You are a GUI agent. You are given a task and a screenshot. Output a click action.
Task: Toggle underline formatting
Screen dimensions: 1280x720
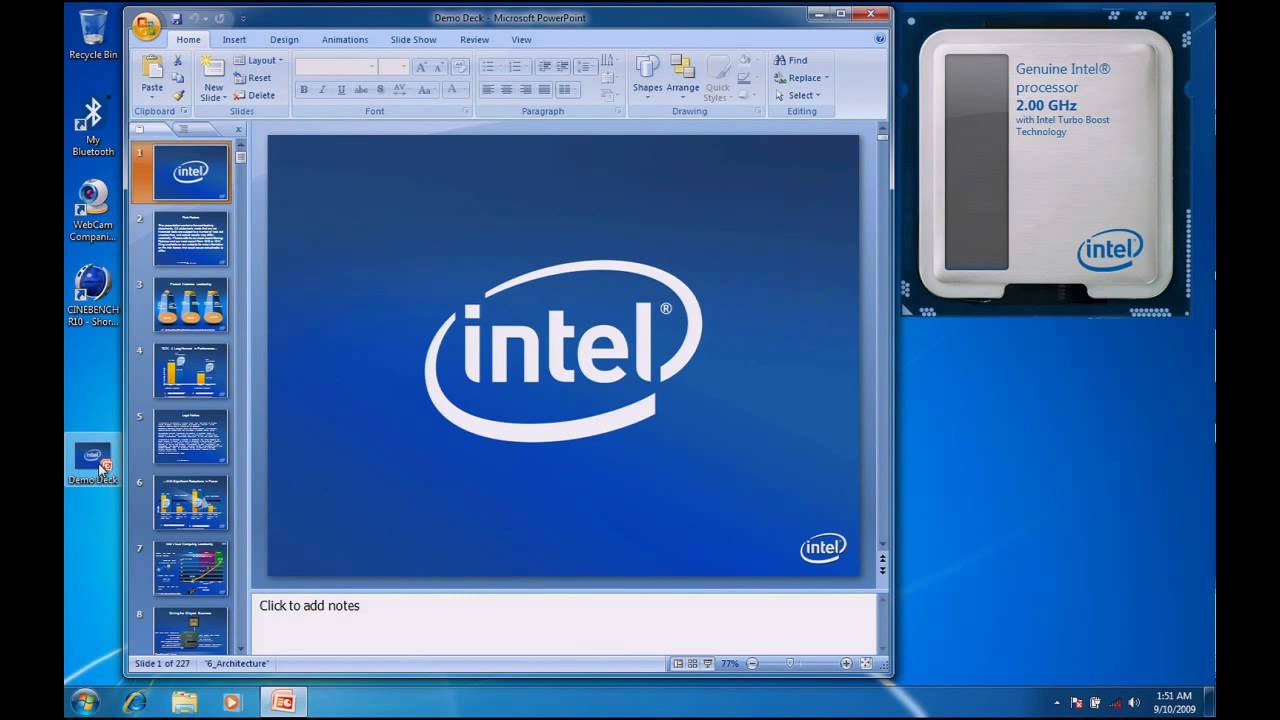tap(341, 90)
